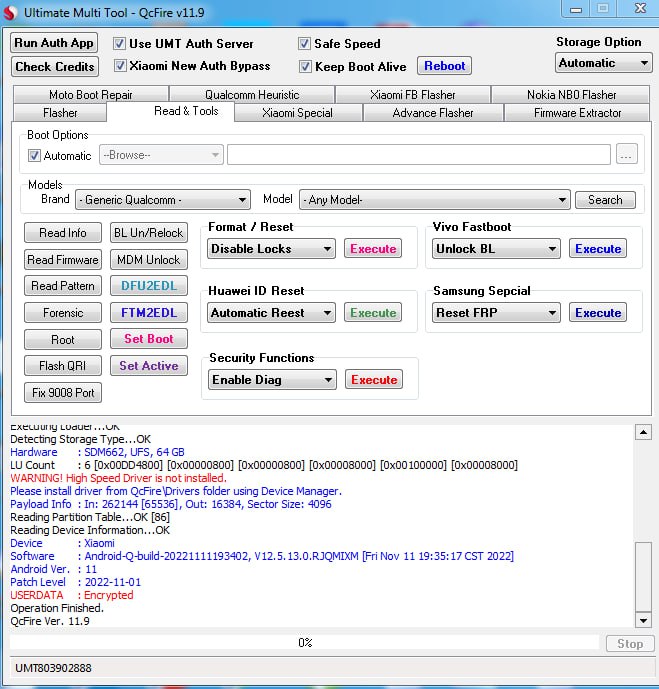Click Read Info button
Viewport: 659px width, 689px height.
(63, 233)
